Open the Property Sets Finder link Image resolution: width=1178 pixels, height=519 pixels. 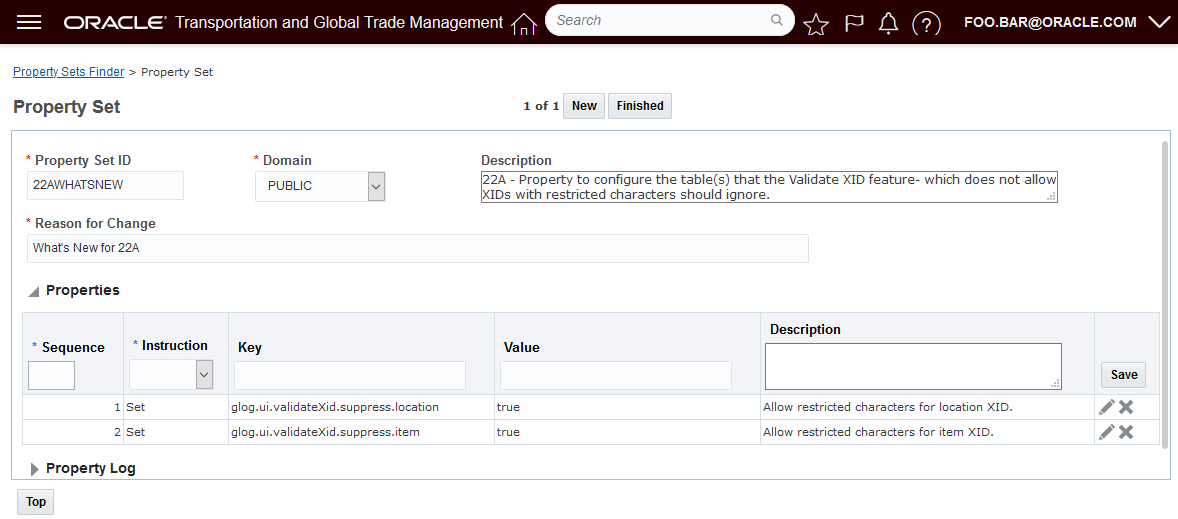click(68, 72)
